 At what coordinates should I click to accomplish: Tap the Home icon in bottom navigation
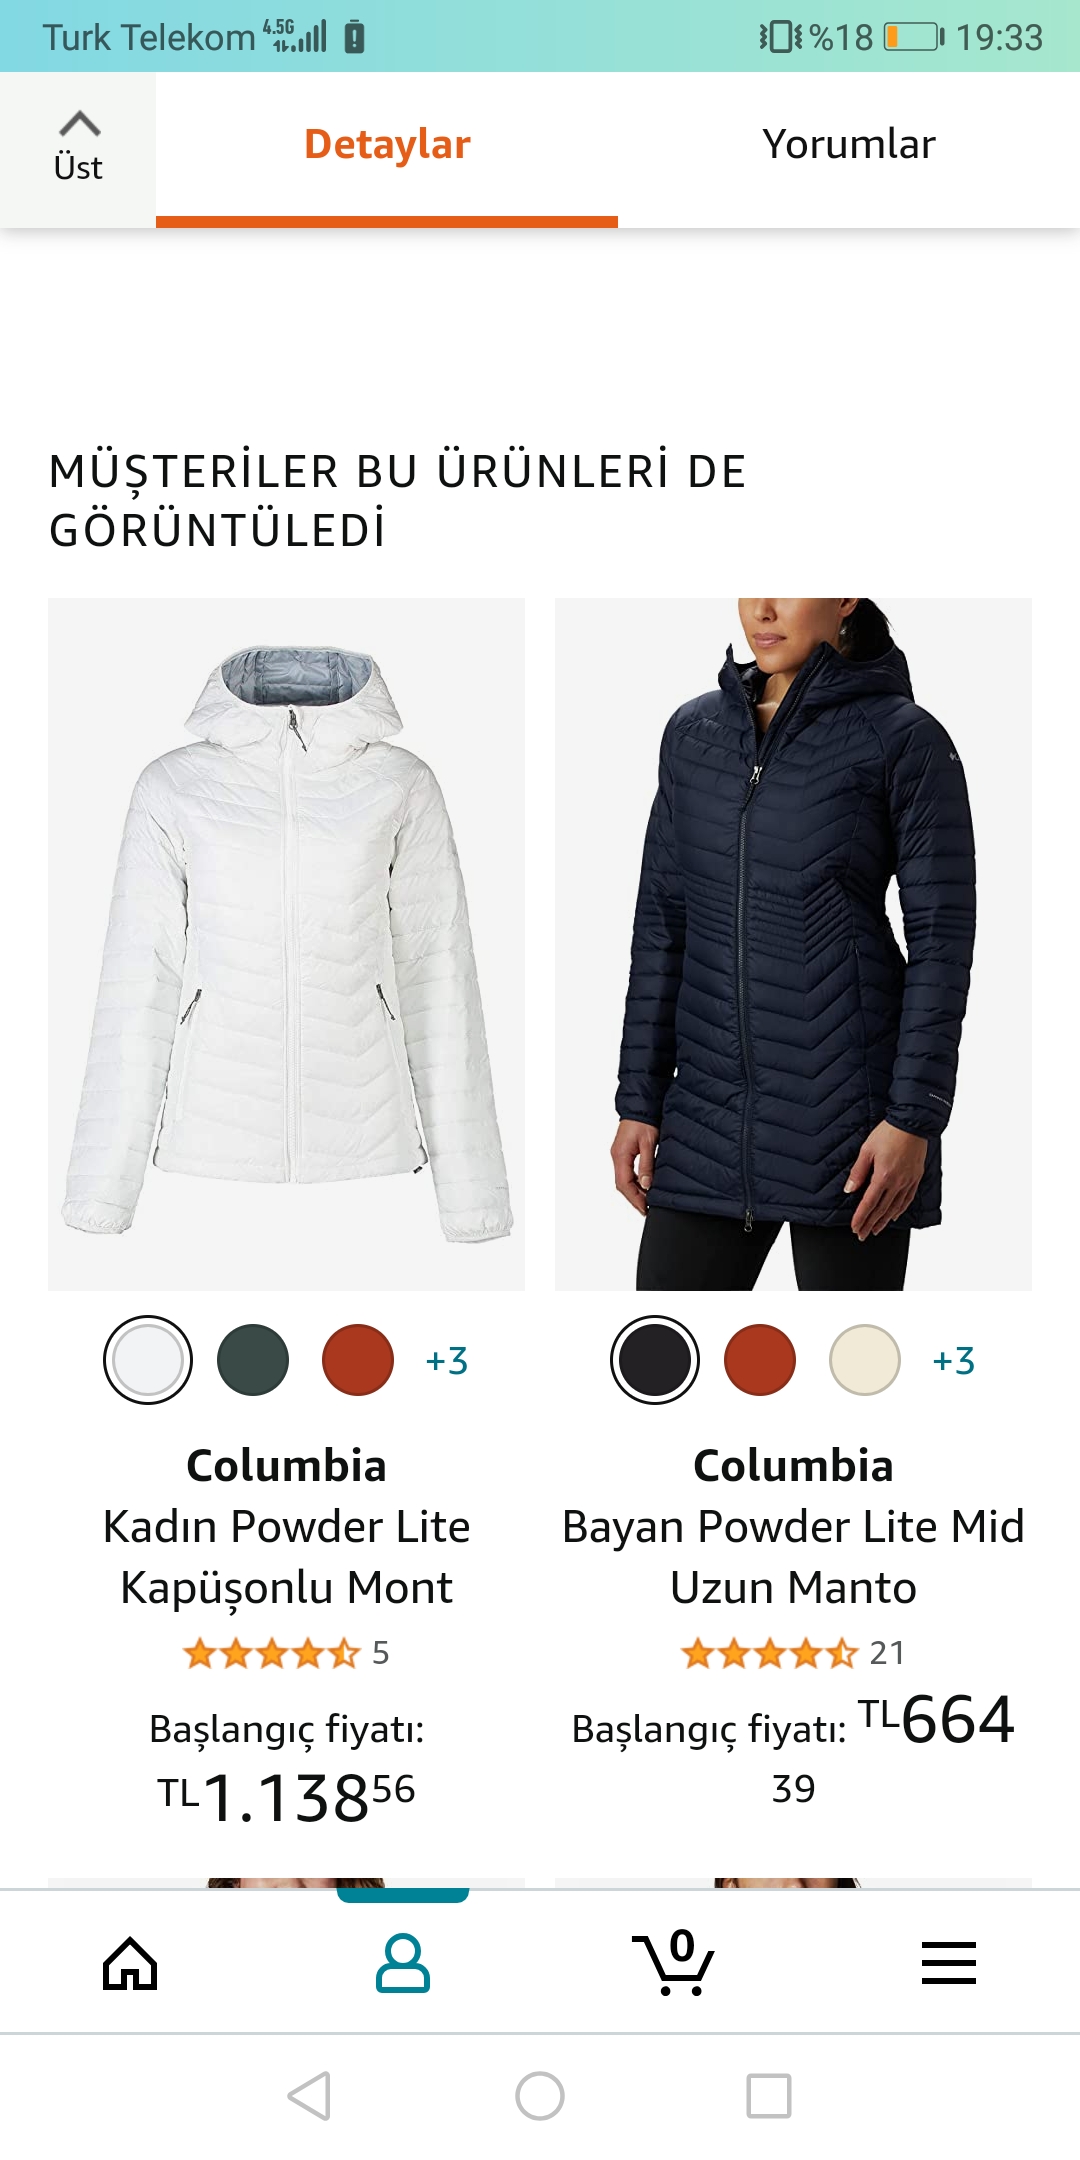click(130, 1963)
